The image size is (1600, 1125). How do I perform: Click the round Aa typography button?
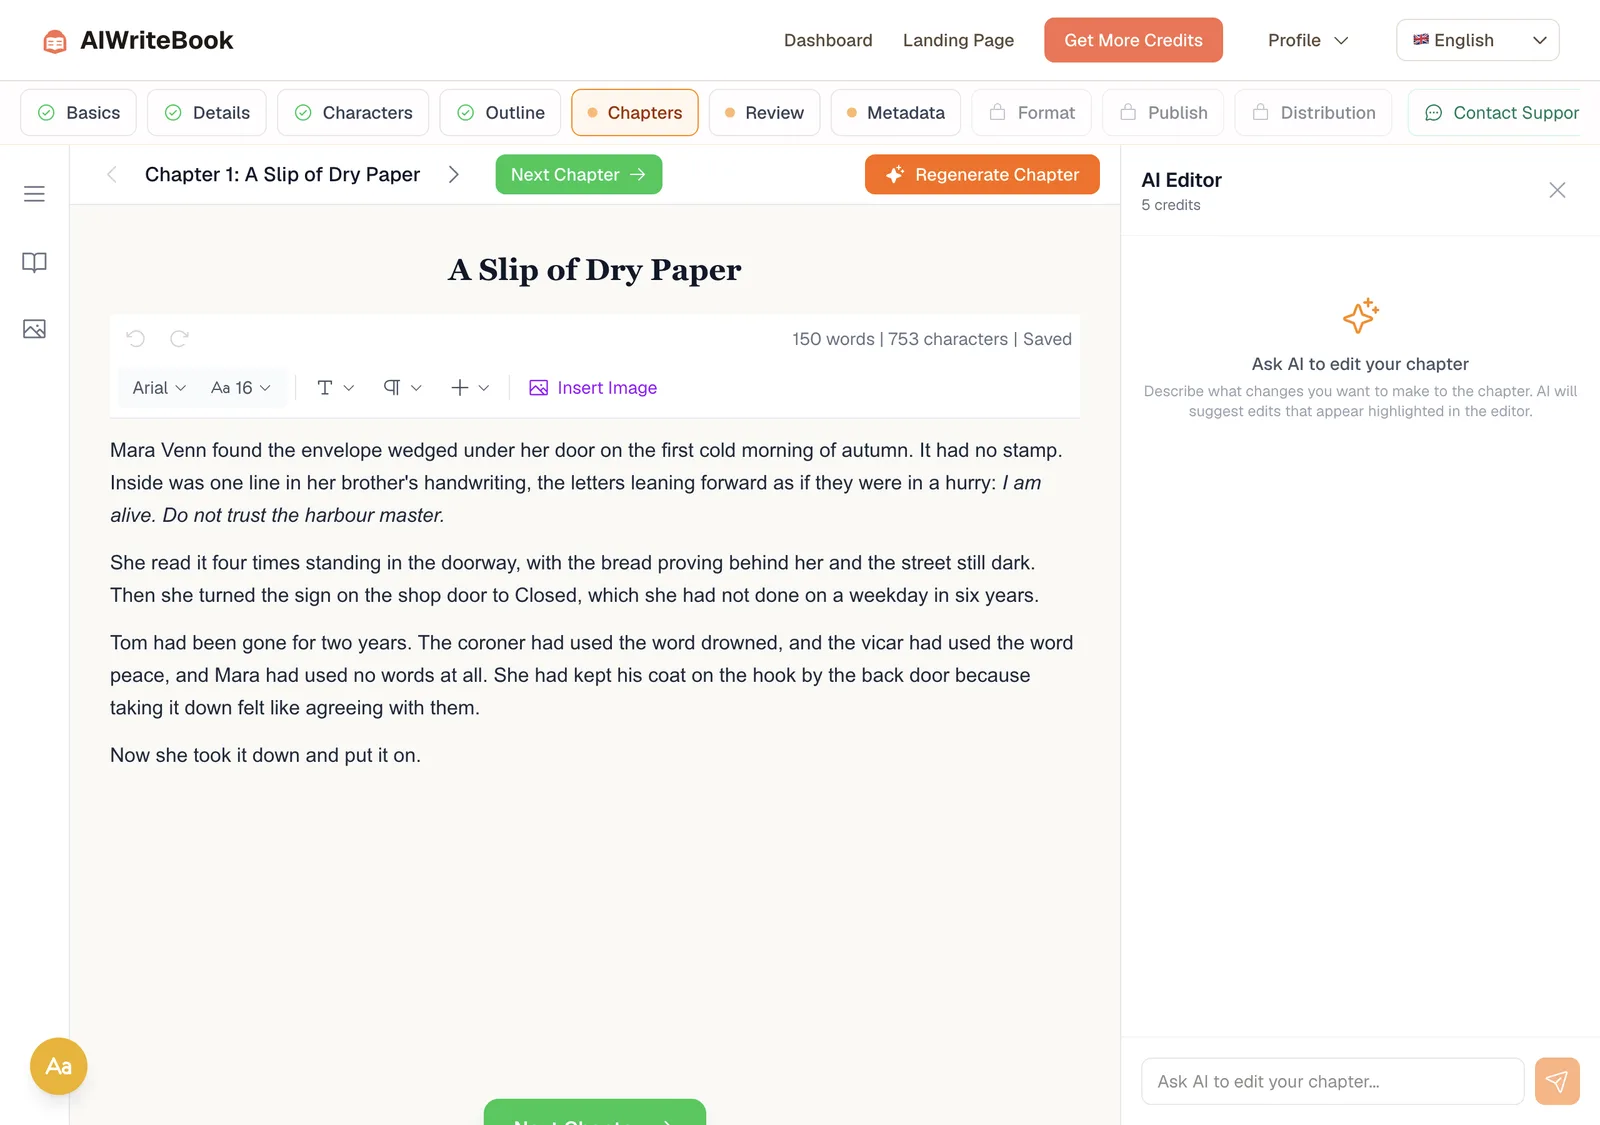59,1066
